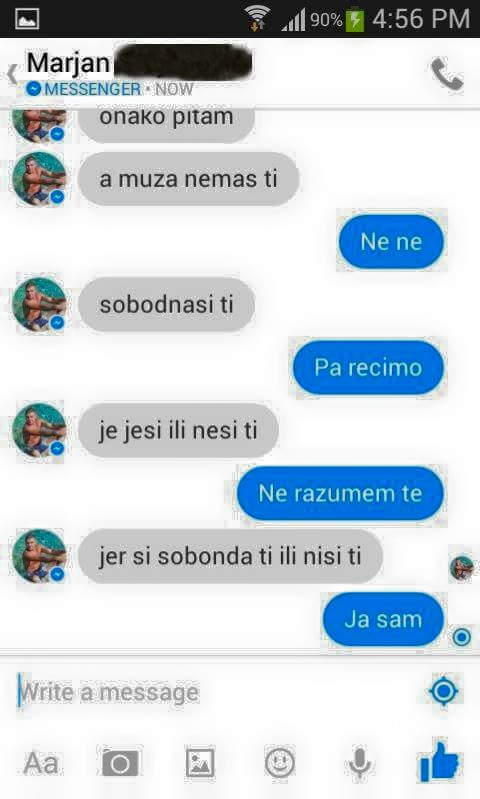Open the emoji smiley picker

pos(280,763)
